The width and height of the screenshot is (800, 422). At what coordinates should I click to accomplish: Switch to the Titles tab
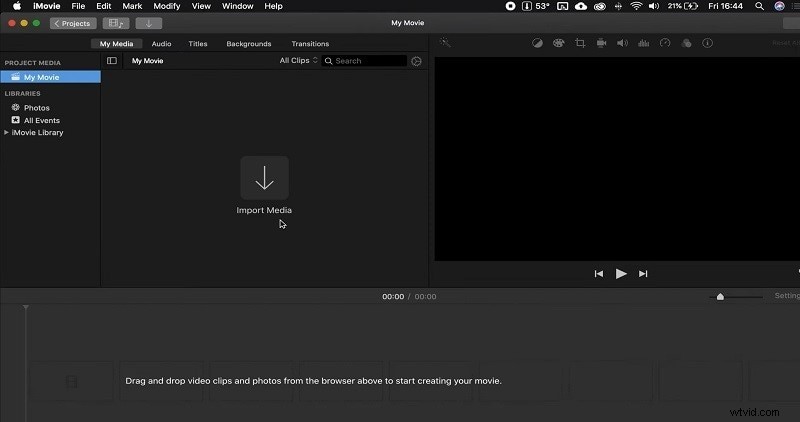pyautogui.click(x=198, y=44)
